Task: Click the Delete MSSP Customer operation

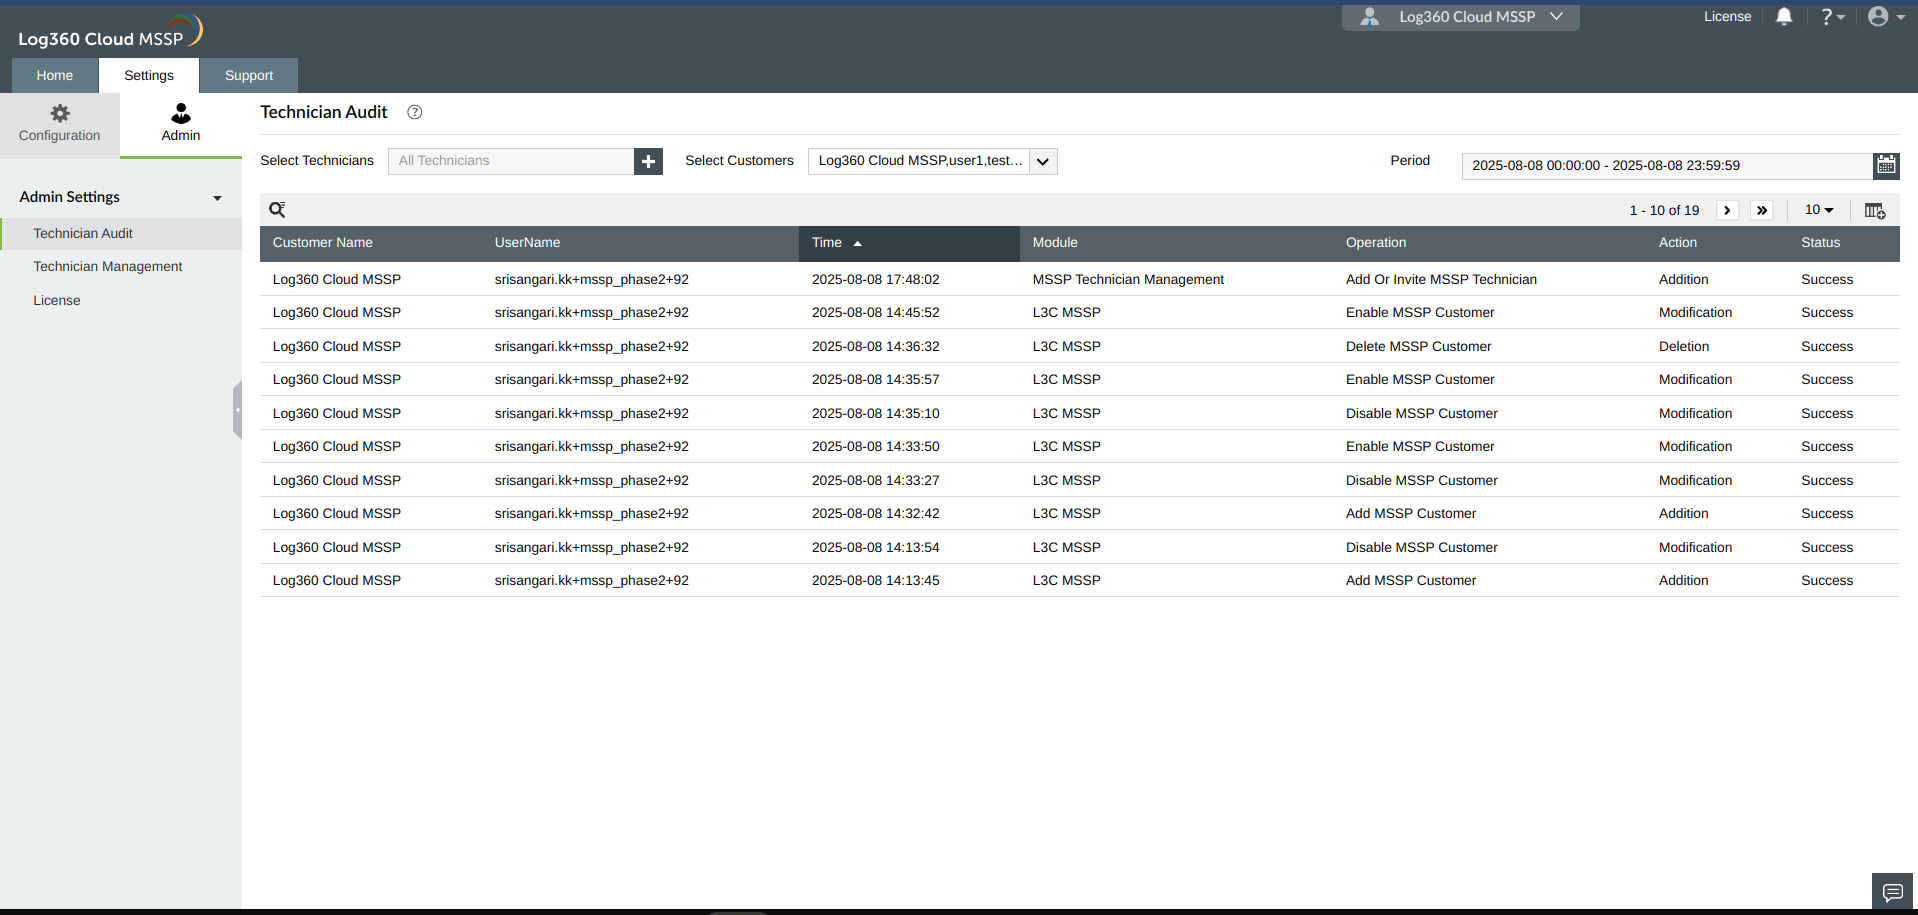Action: click(x=1418, y=347)
